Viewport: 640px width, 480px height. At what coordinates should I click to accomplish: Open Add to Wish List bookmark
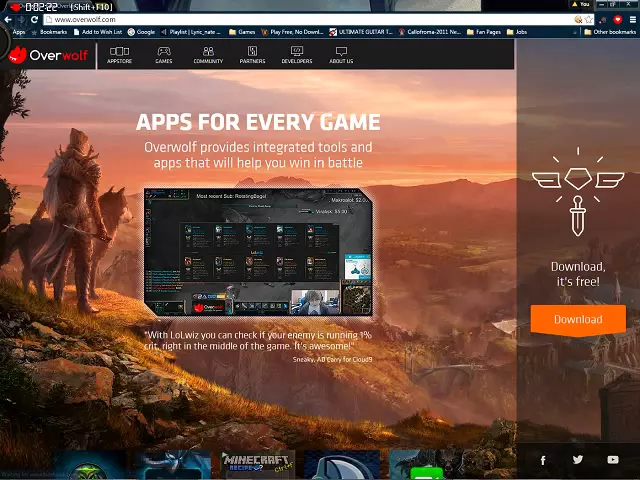click(x=98, y=32)
